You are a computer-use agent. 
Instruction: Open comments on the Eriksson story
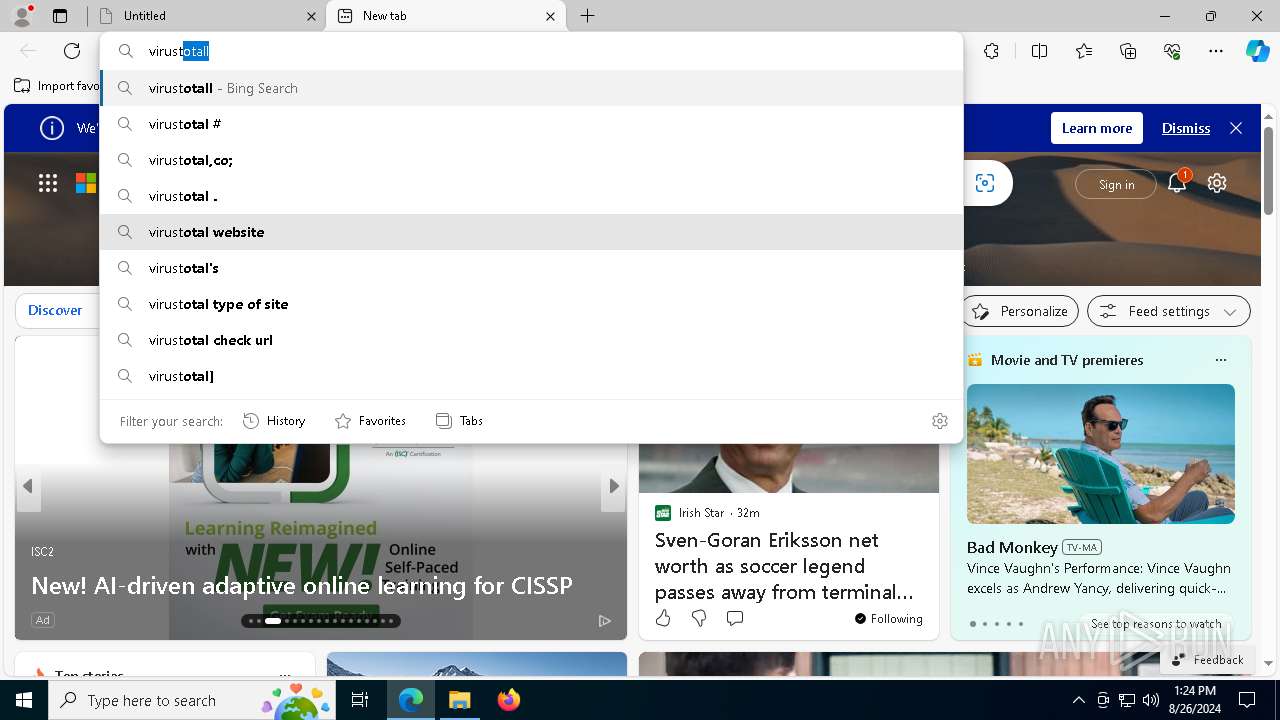[735, 618]
